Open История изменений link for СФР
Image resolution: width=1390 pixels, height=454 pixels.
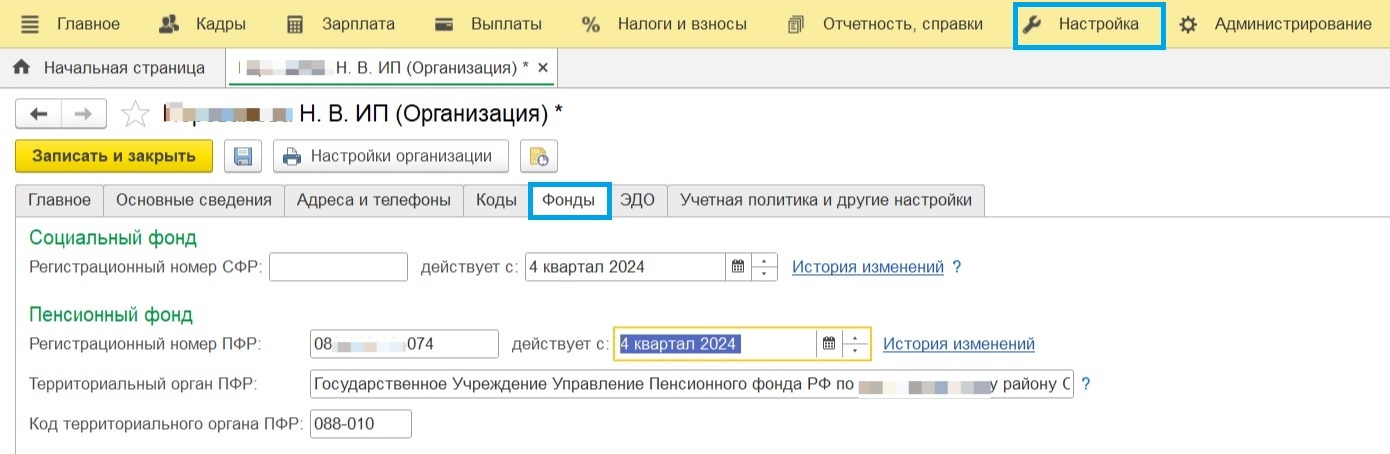point(868,267)
